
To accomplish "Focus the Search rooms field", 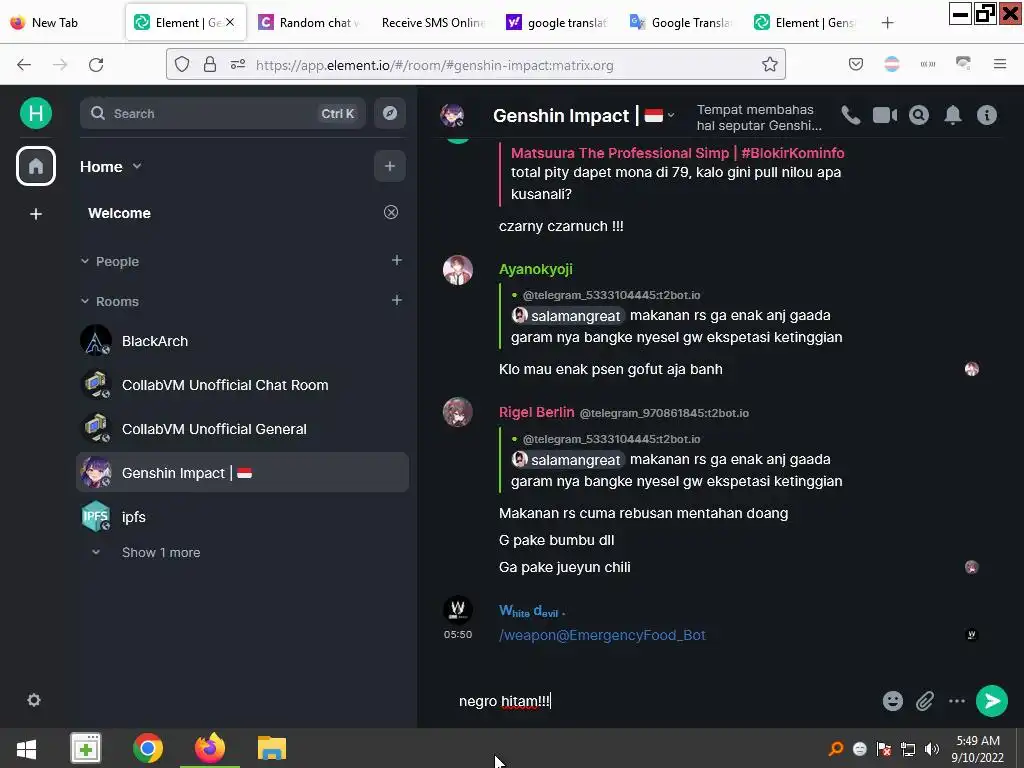I will click(x=223, y=114).
